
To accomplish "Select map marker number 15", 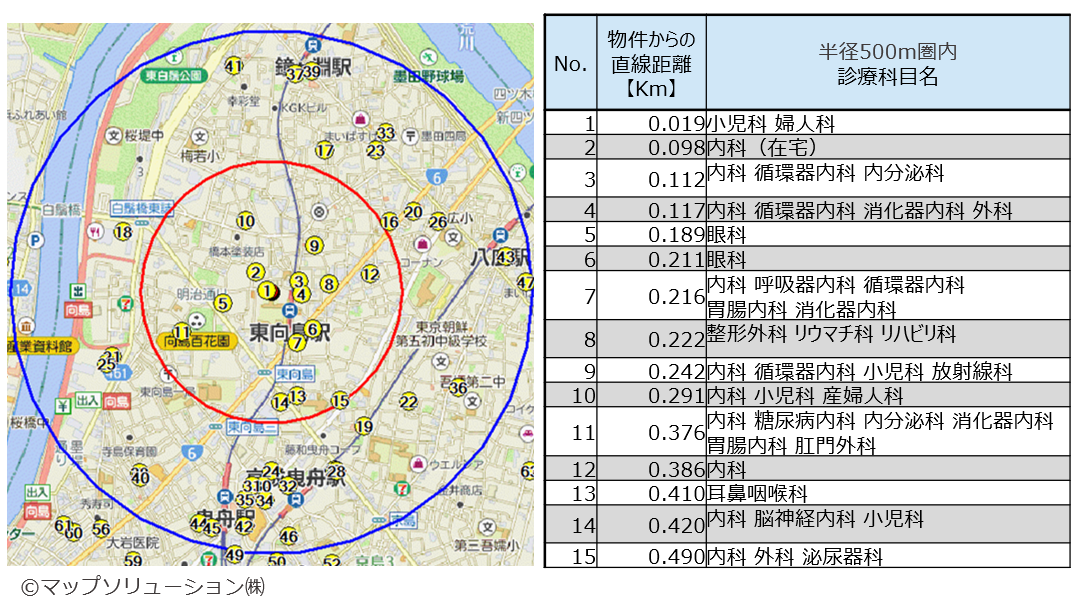I will click(x=340, y=401).
